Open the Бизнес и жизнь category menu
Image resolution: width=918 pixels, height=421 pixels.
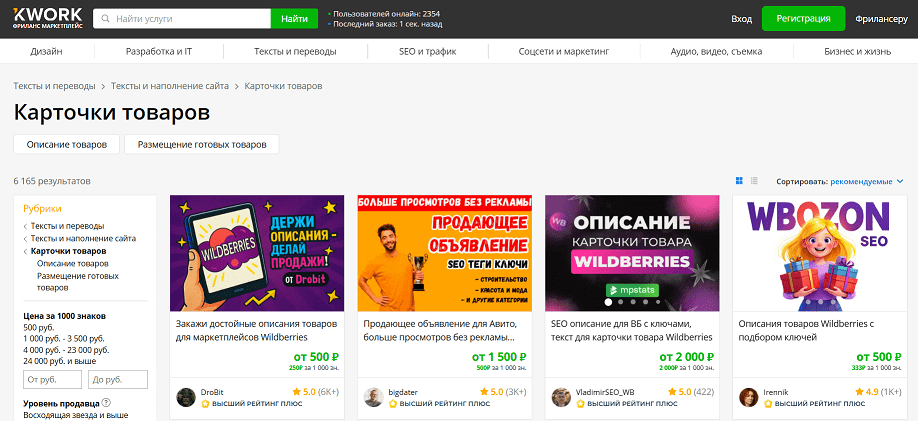[858, 52]
